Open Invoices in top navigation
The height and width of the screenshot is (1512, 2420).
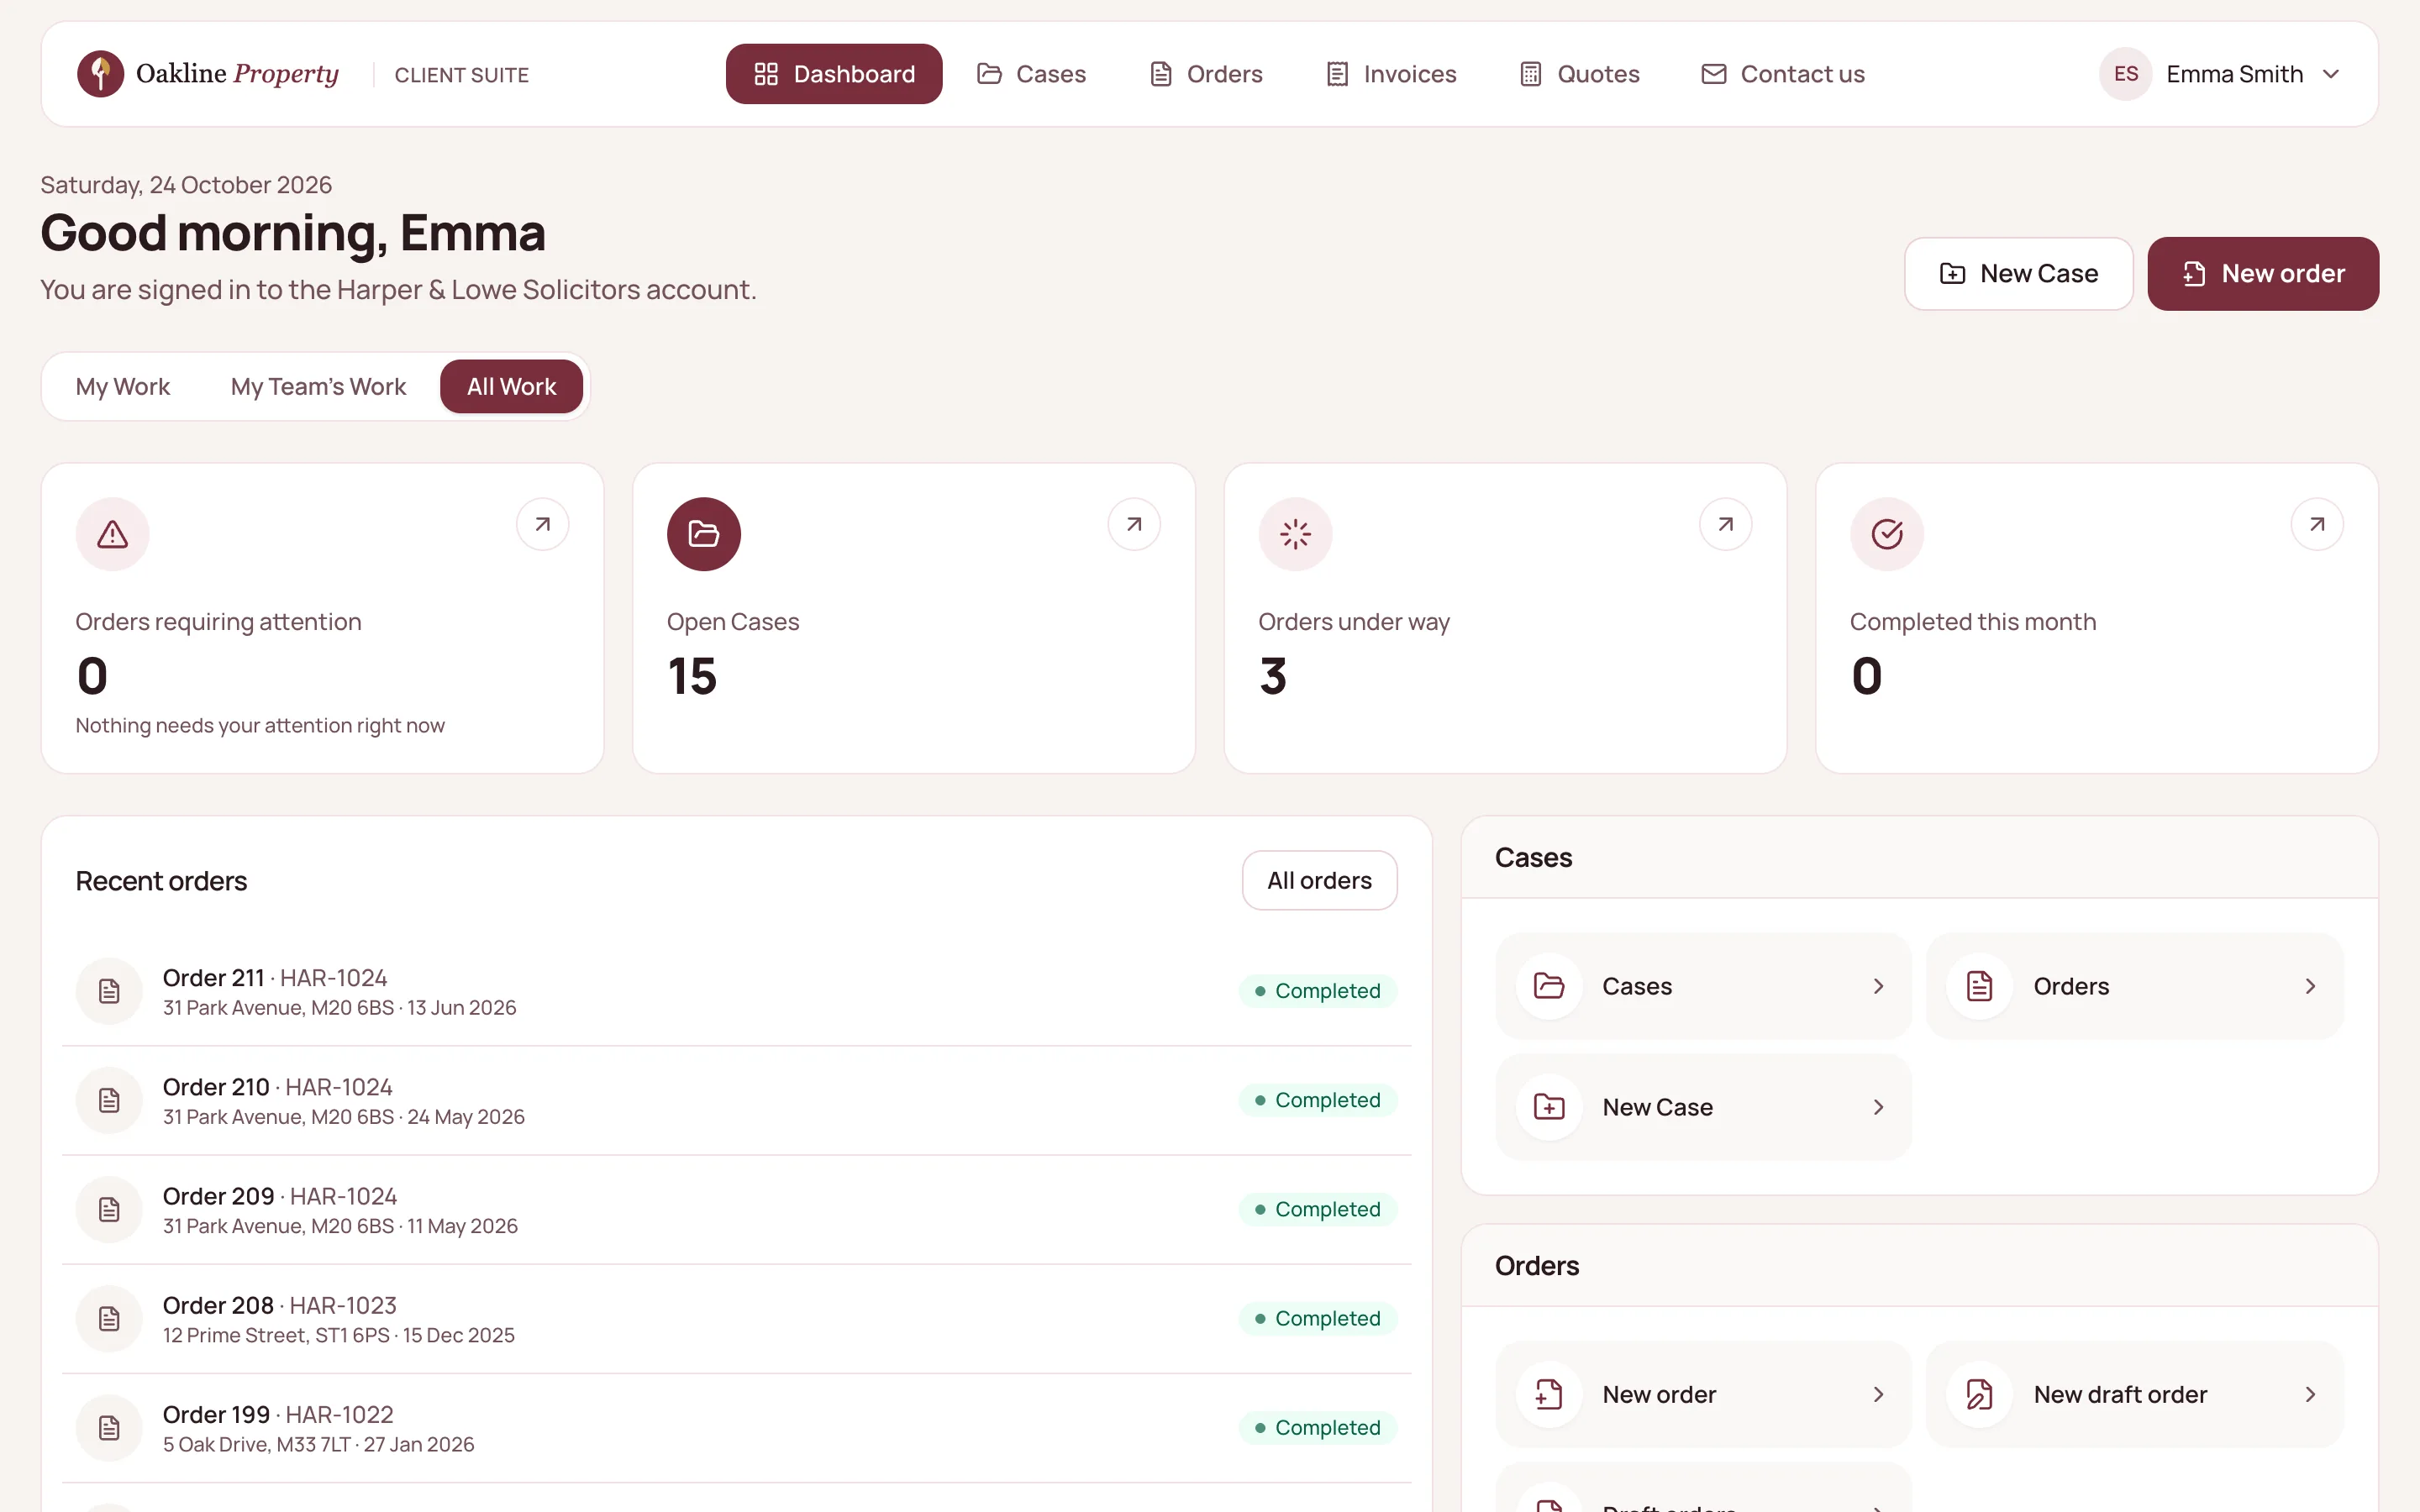1391,74
